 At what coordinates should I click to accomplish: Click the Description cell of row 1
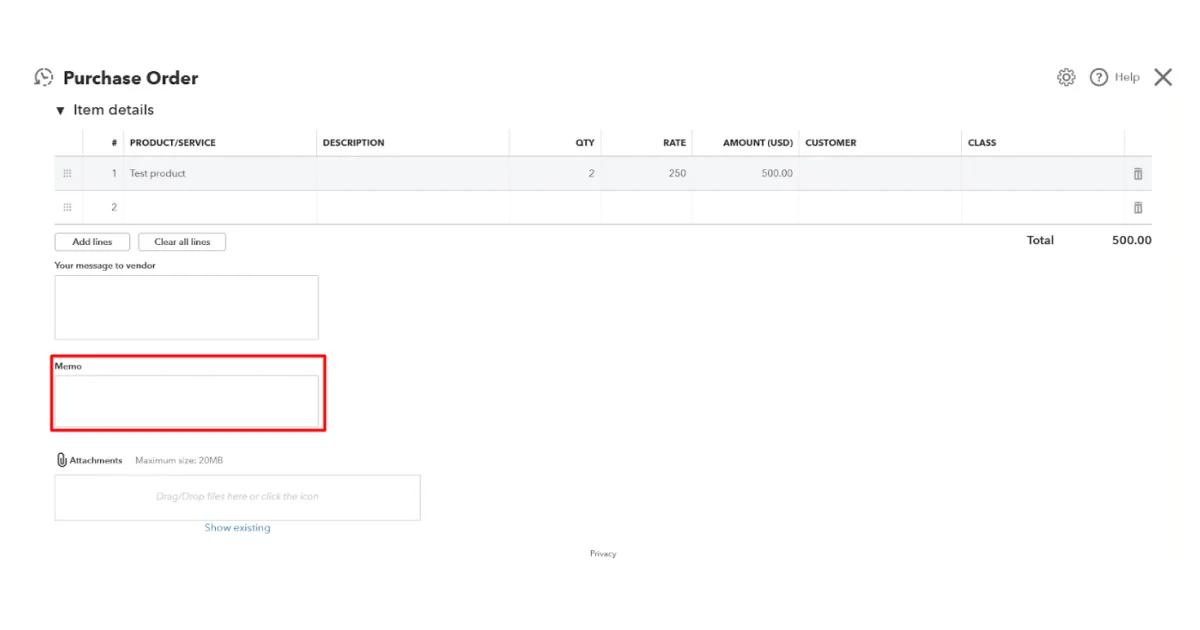click(413, 173)
